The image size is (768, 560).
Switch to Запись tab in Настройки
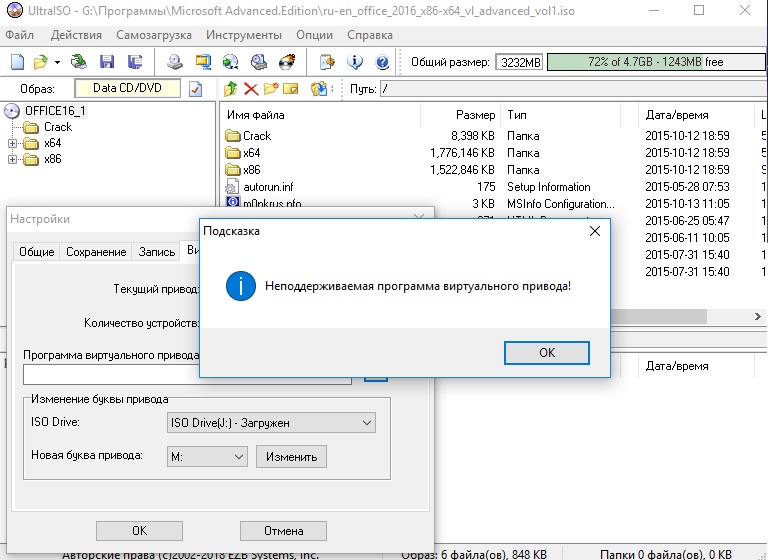[157, 252]
